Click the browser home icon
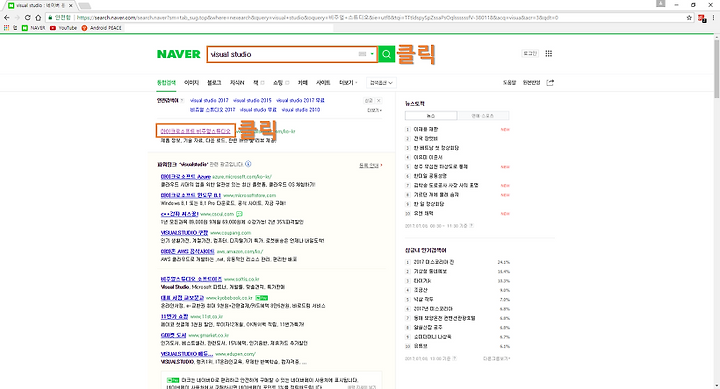 [x=38, y=17]
